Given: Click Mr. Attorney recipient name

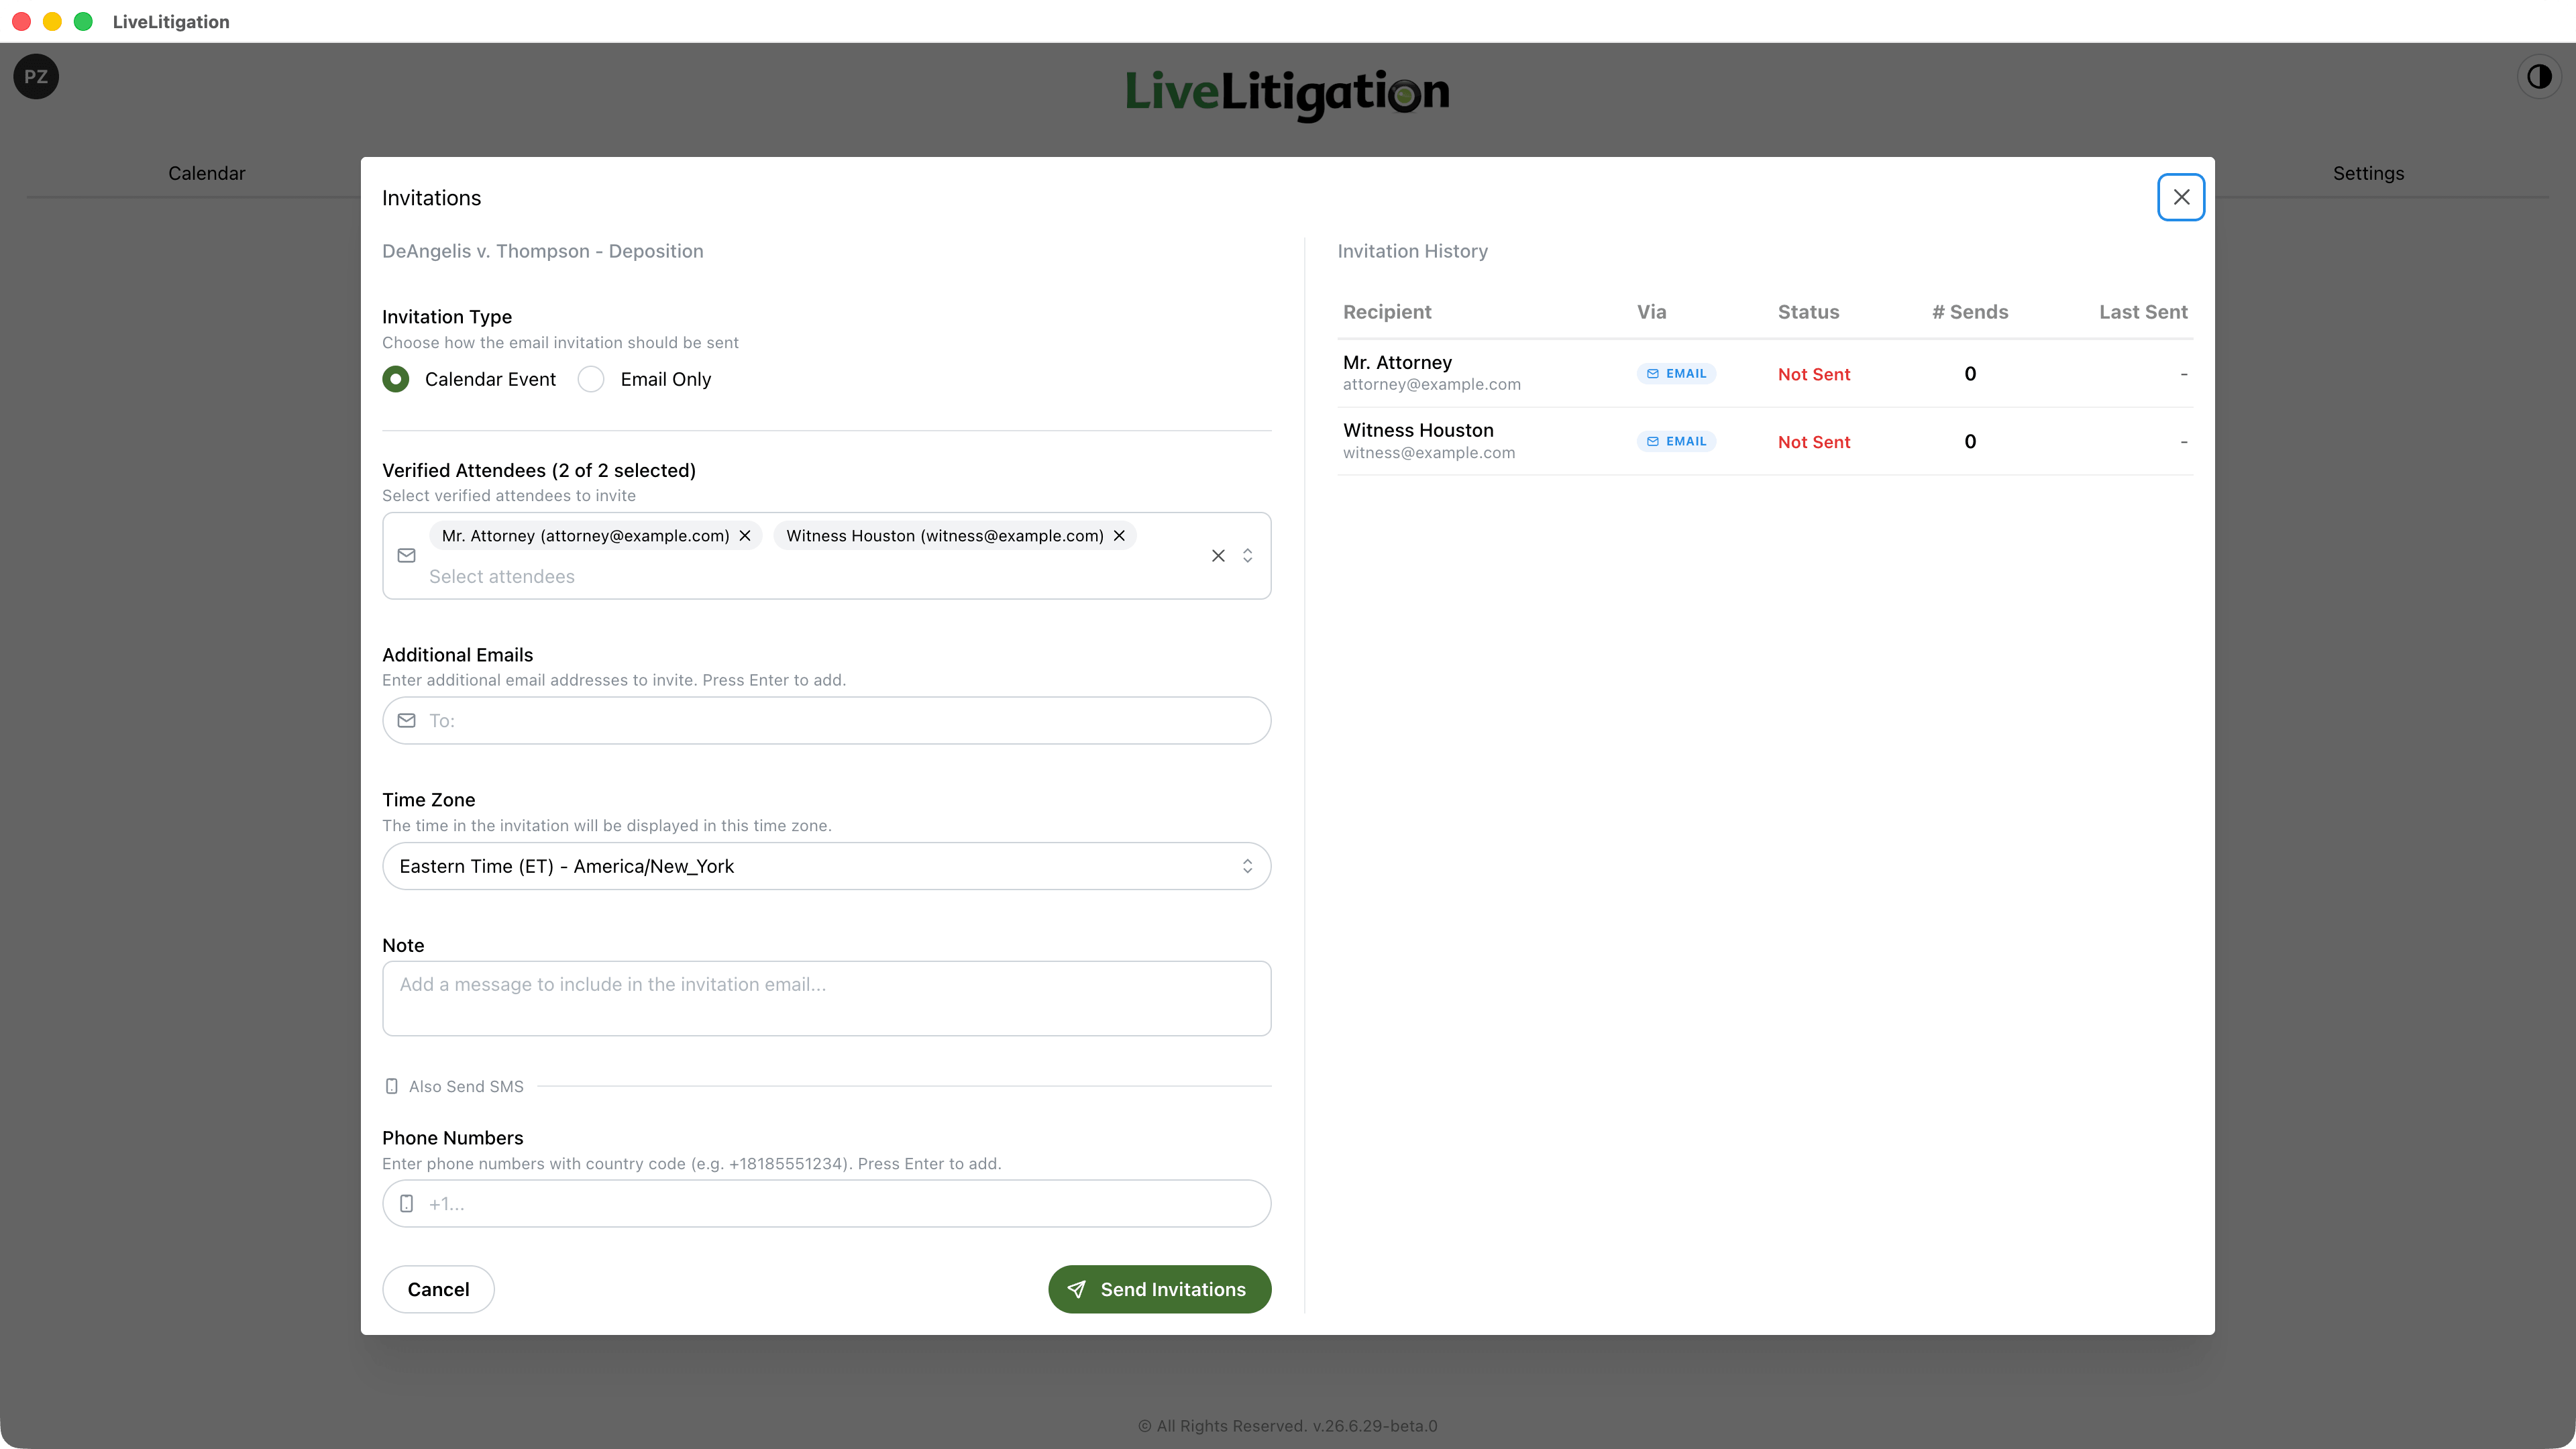Looking at the screenshot, I should 1397,362.
